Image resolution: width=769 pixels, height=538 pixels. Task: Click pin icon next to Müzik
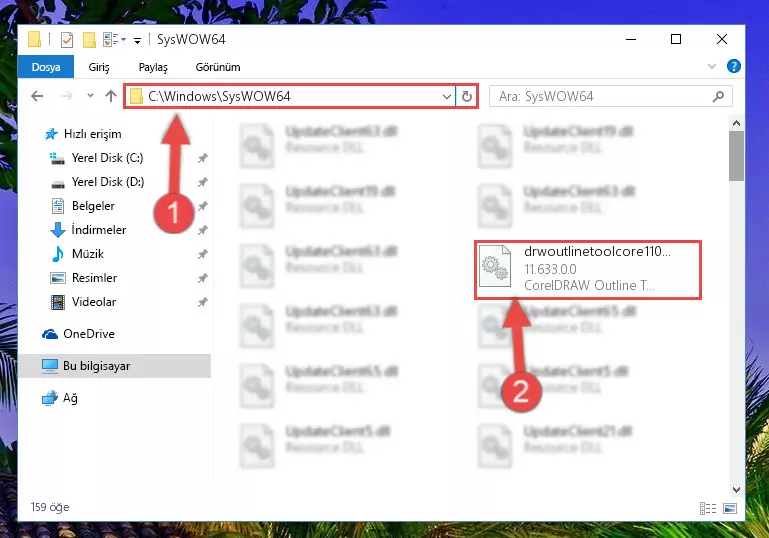point(203,254)
